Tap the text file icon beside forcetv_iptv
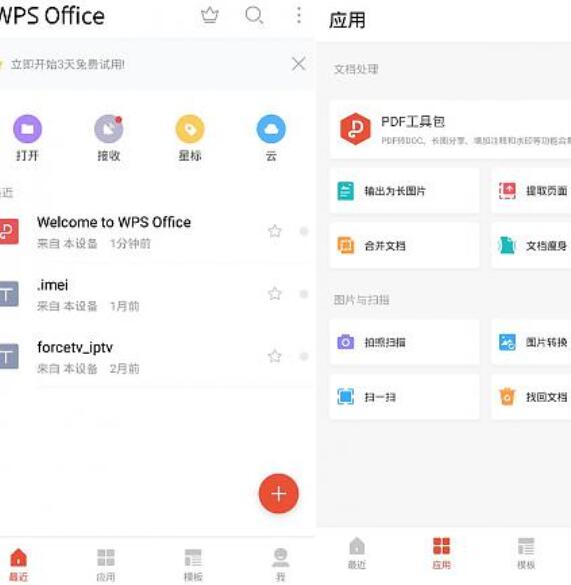 (8, 356)
